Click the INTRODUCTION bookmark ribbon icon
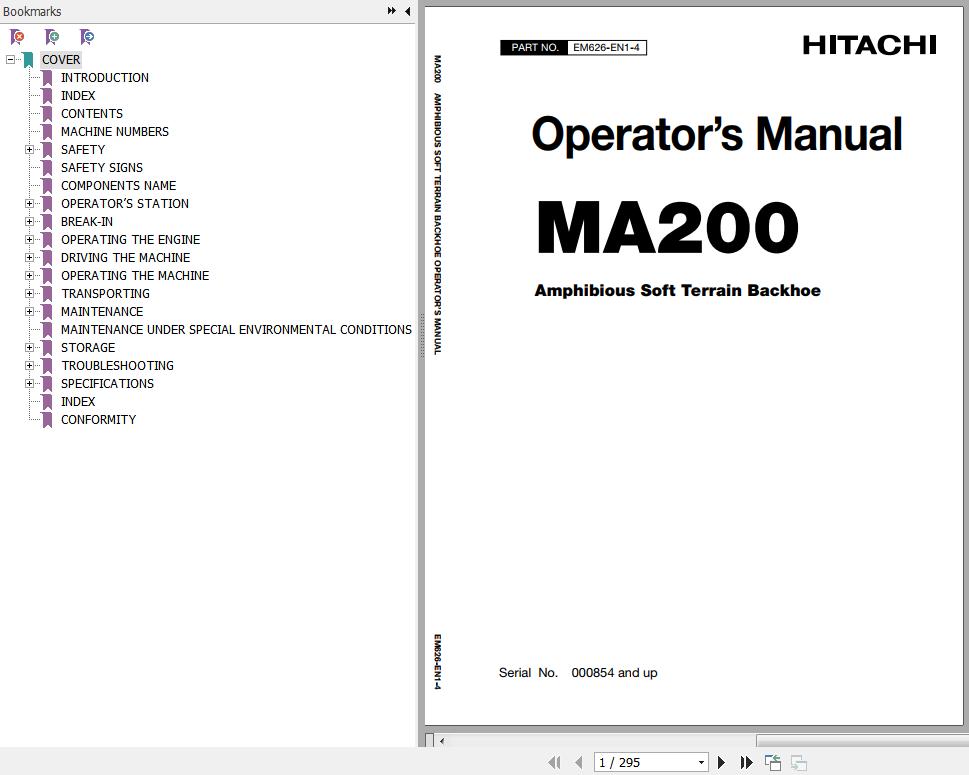Image resolution: width=969 pixels, height=775 pixels. tap(47, 78)
